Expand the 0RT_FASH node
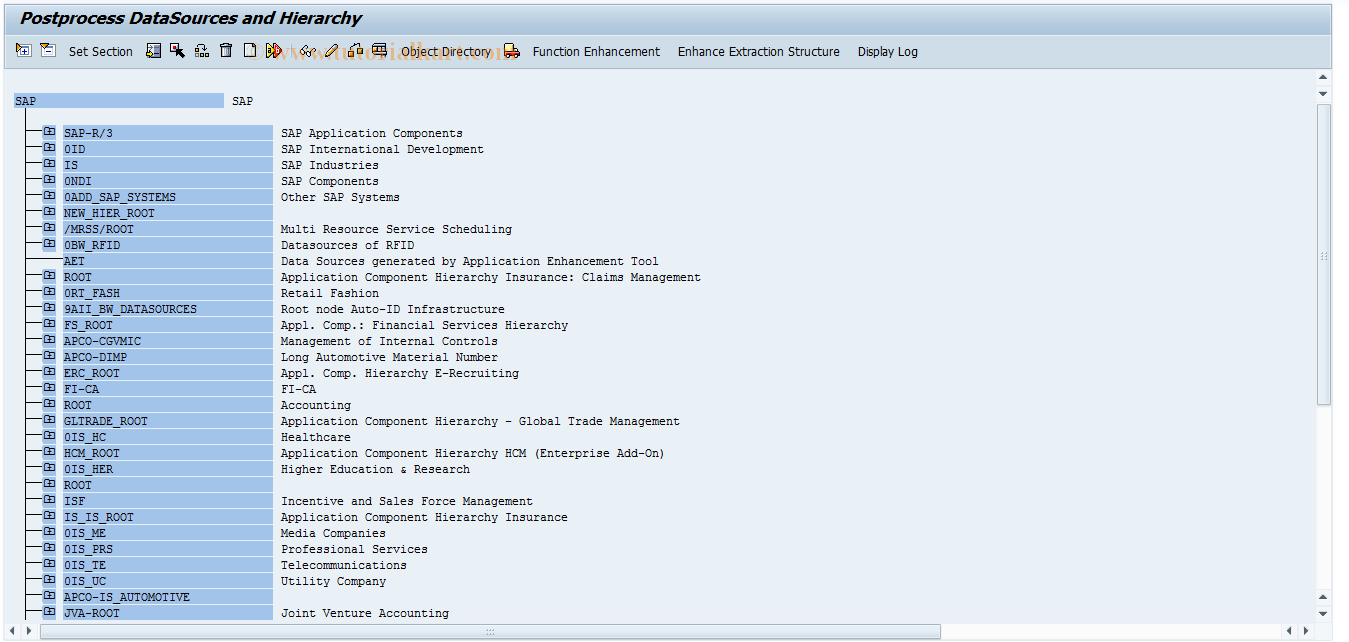 (x=49, y=292)
